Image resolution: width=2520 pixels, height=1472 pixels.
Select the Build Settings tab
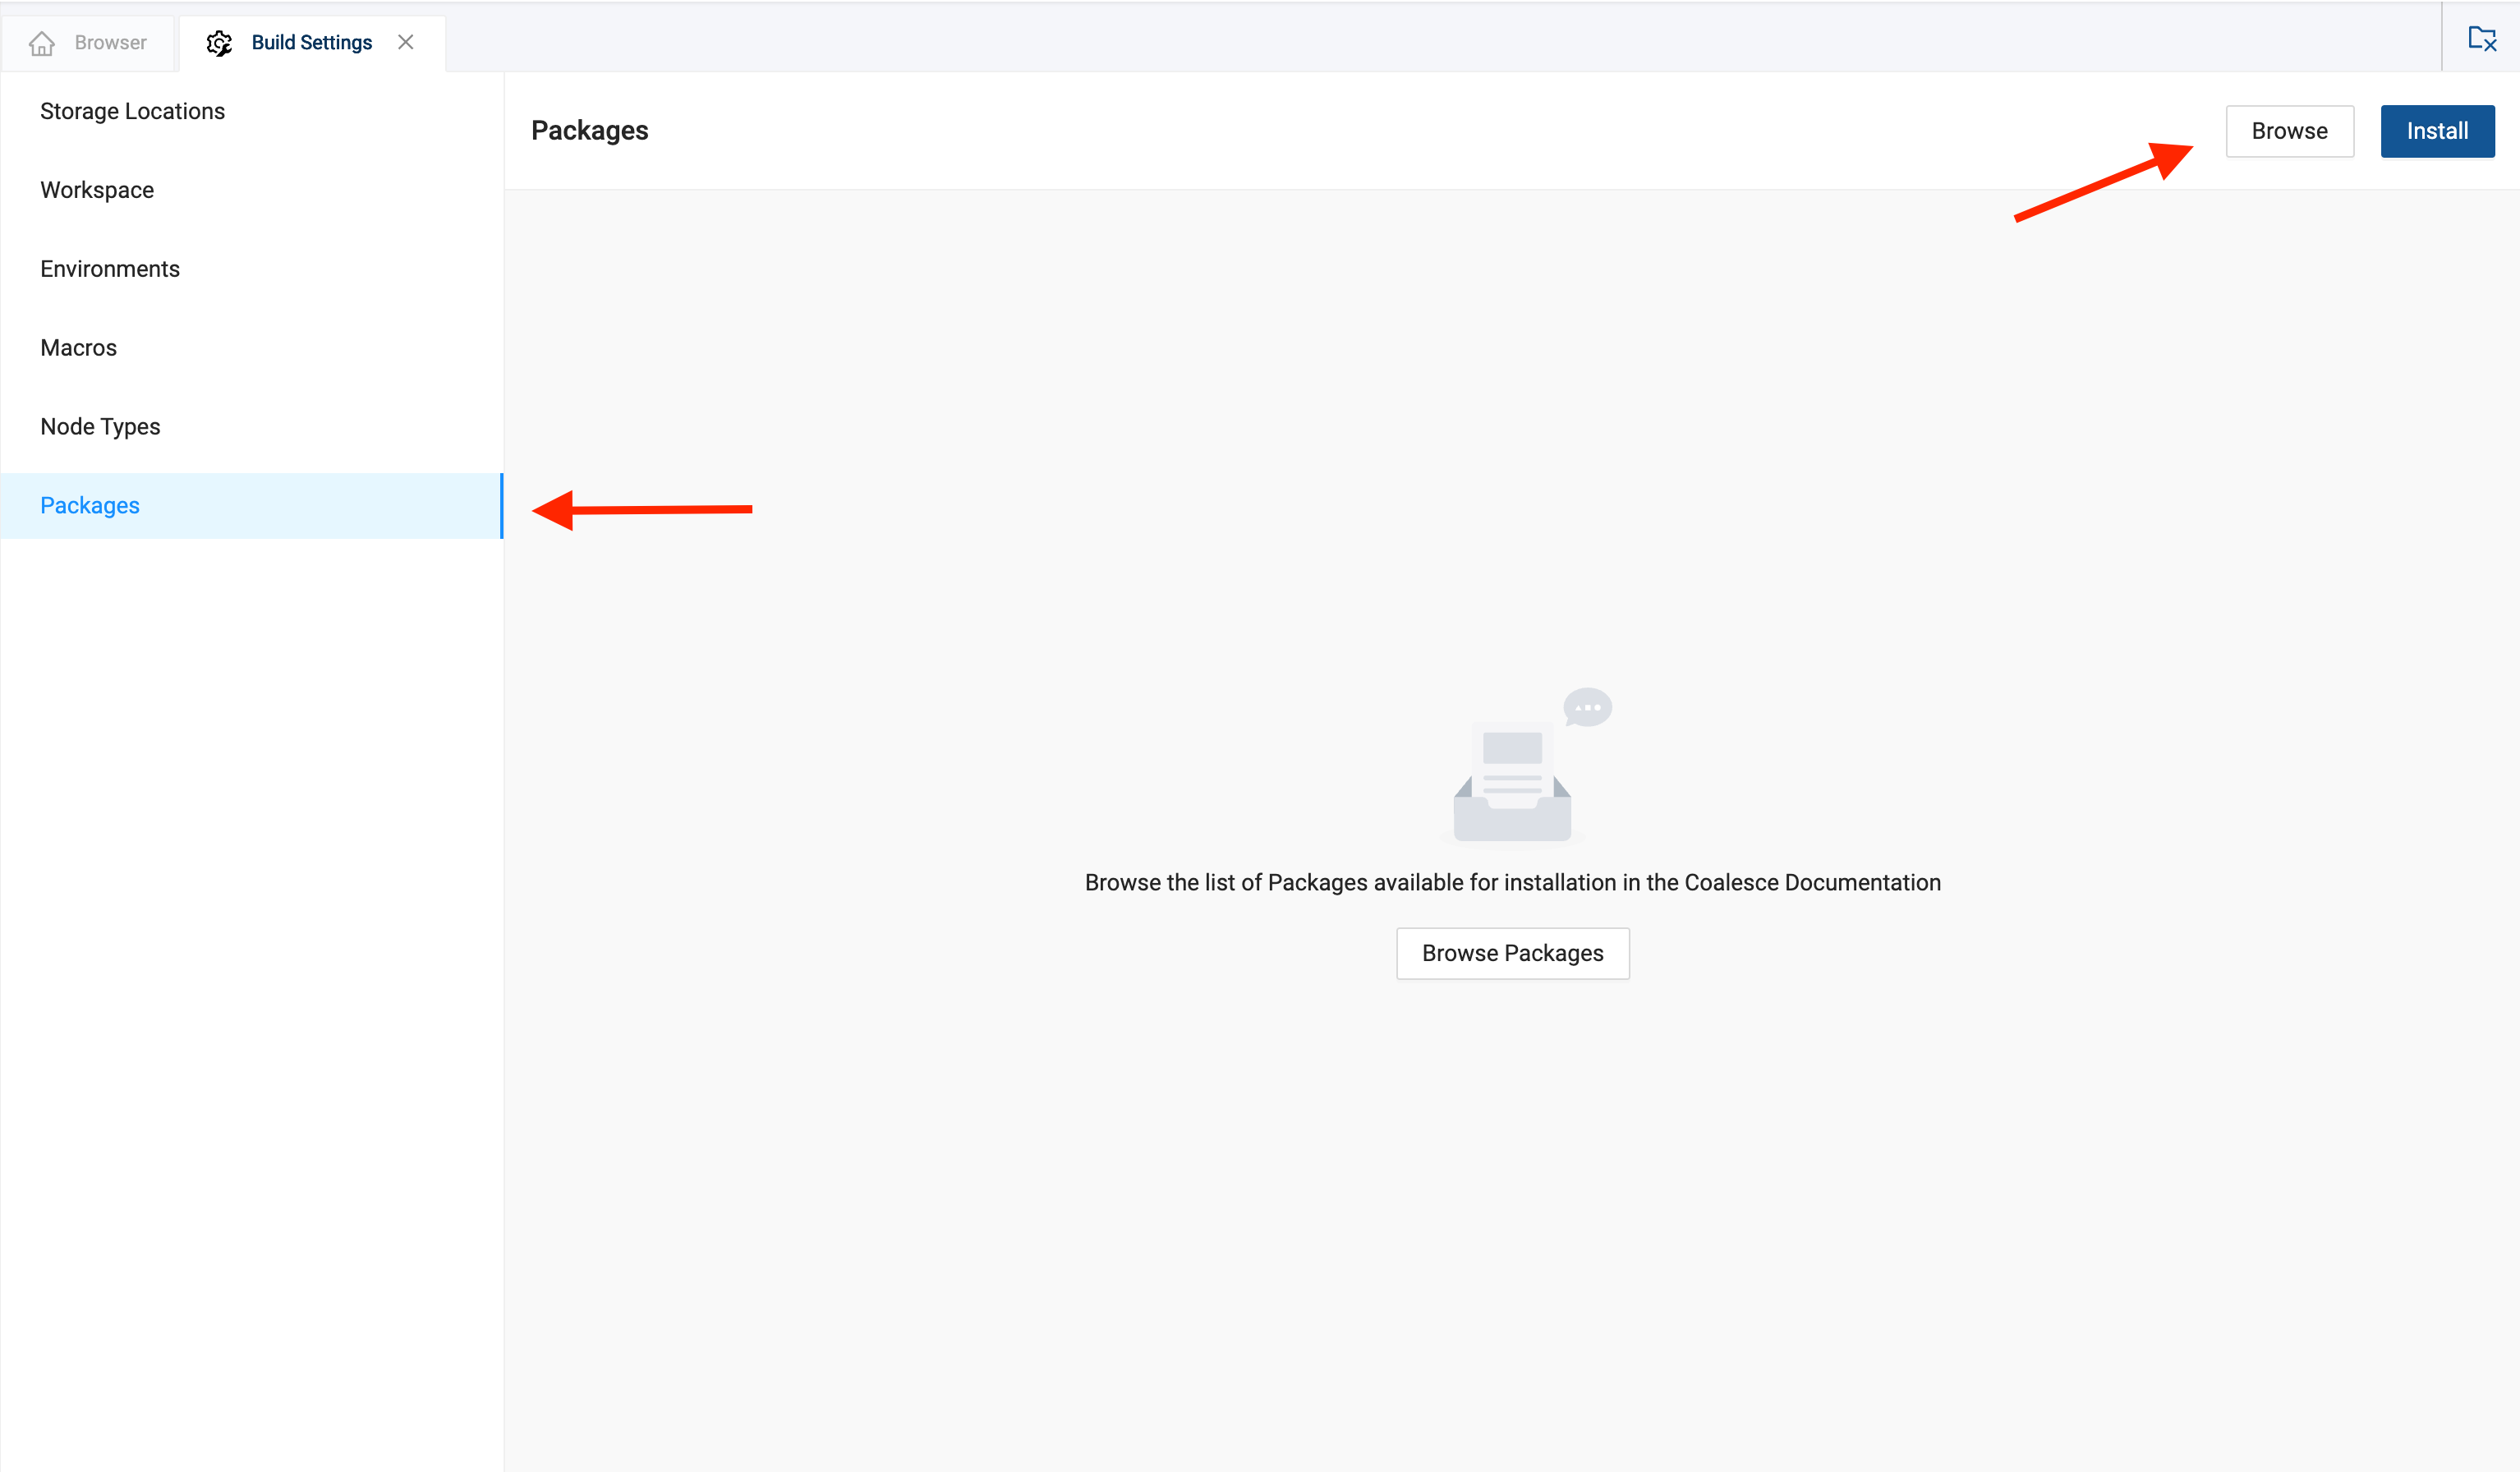tap(311, 43)
